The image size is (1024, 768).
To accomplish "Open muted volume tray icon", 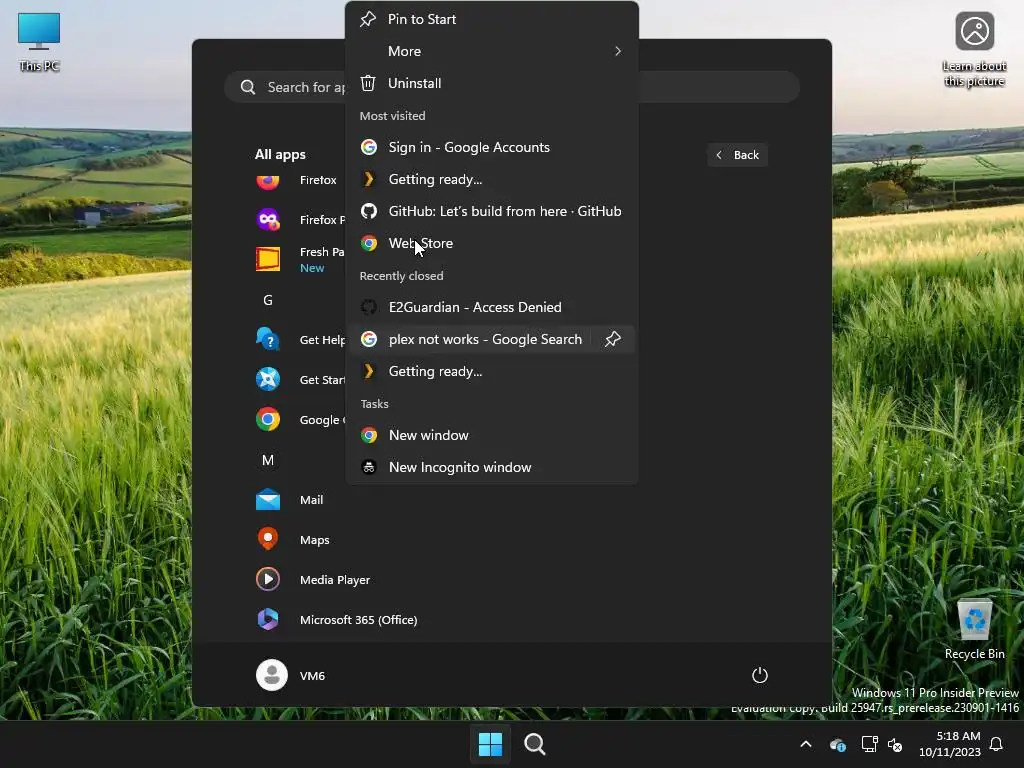I will (x=895, y=744).
